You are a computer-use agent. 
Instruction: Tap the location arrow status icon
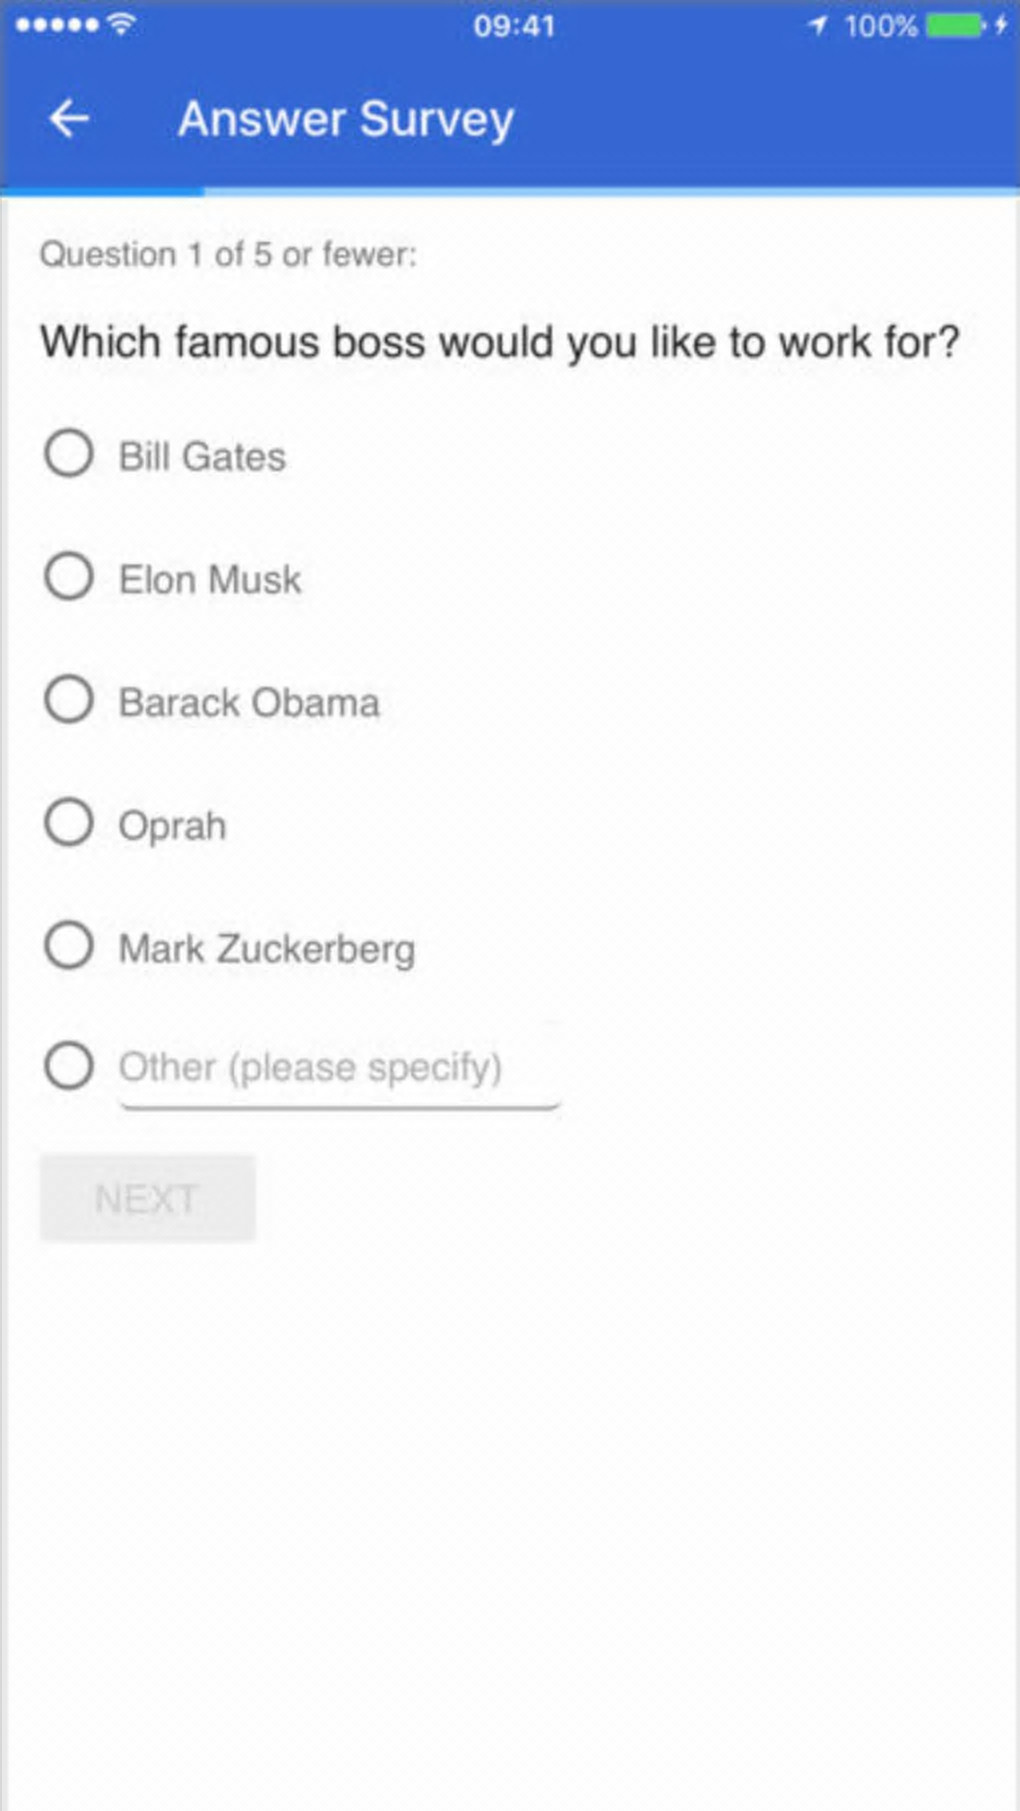(818, 25)
